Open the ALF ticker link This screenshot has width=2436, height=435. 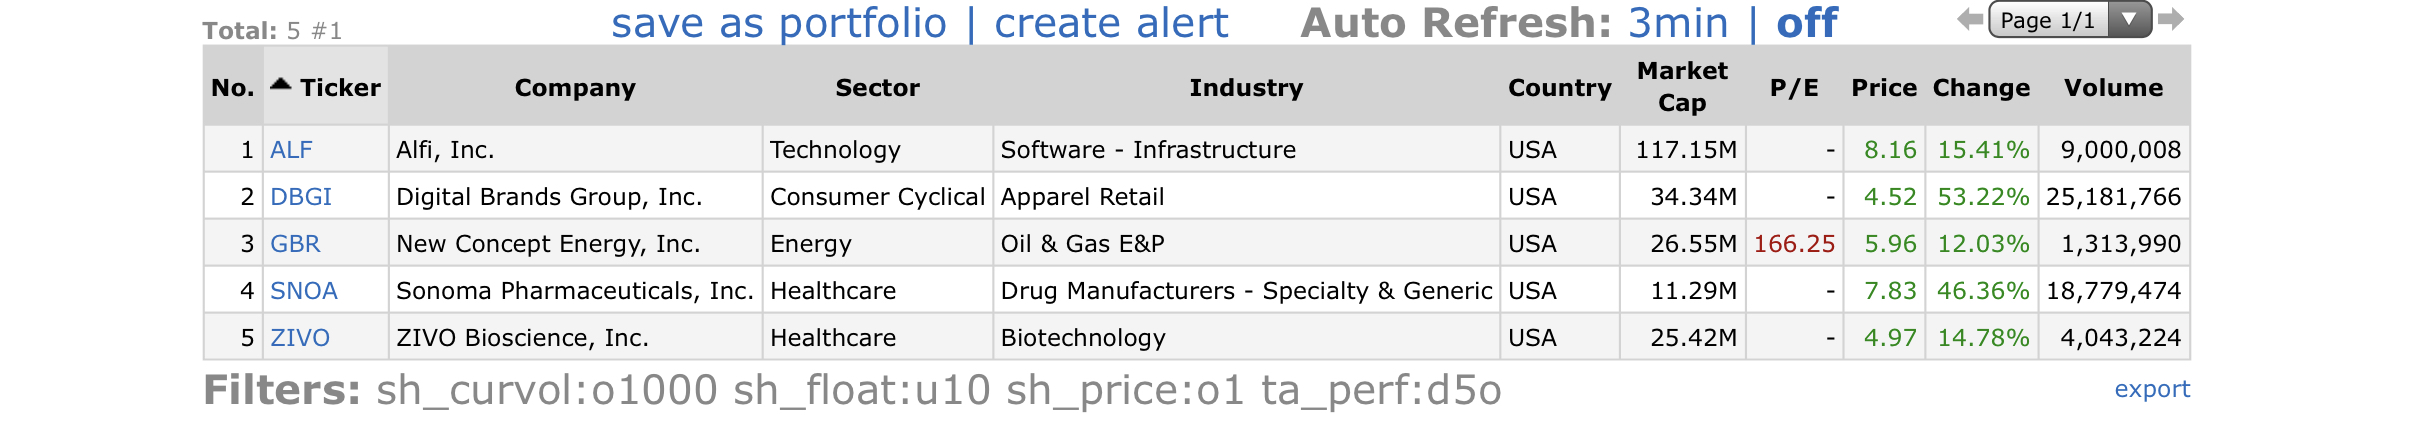tap(291, 150)
